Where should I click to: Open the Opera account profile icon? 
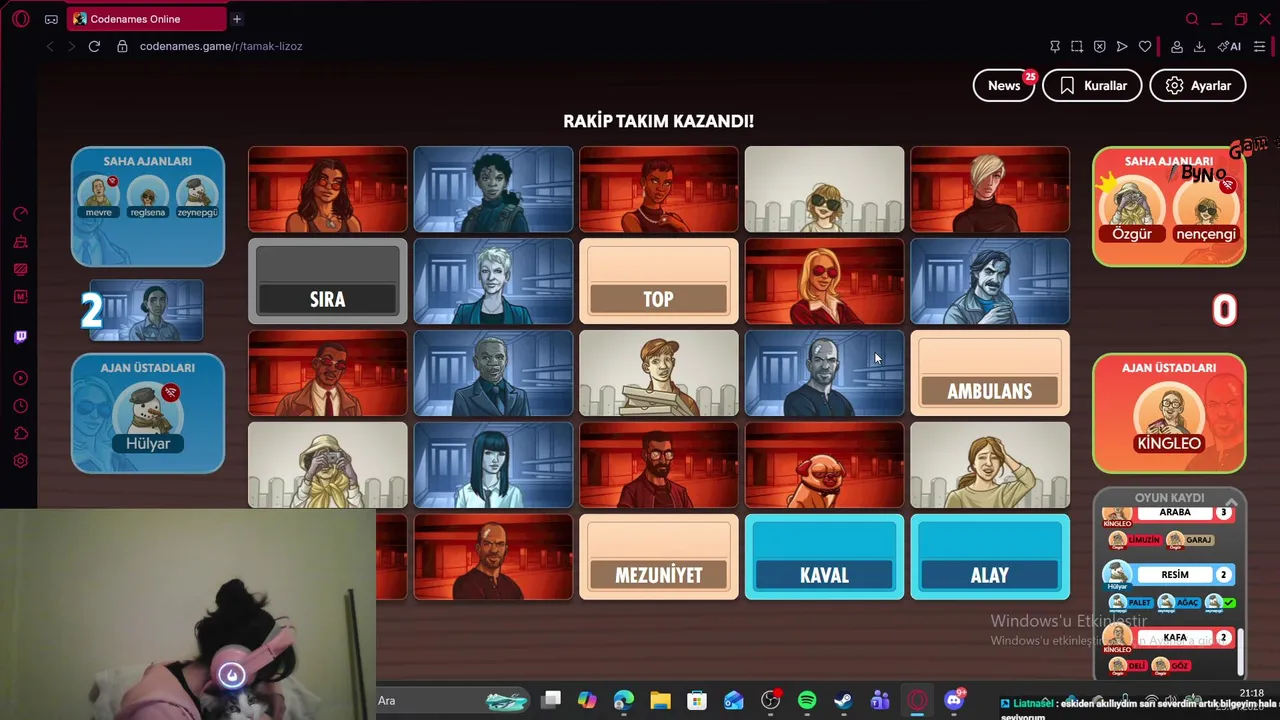pos(1177,46)
